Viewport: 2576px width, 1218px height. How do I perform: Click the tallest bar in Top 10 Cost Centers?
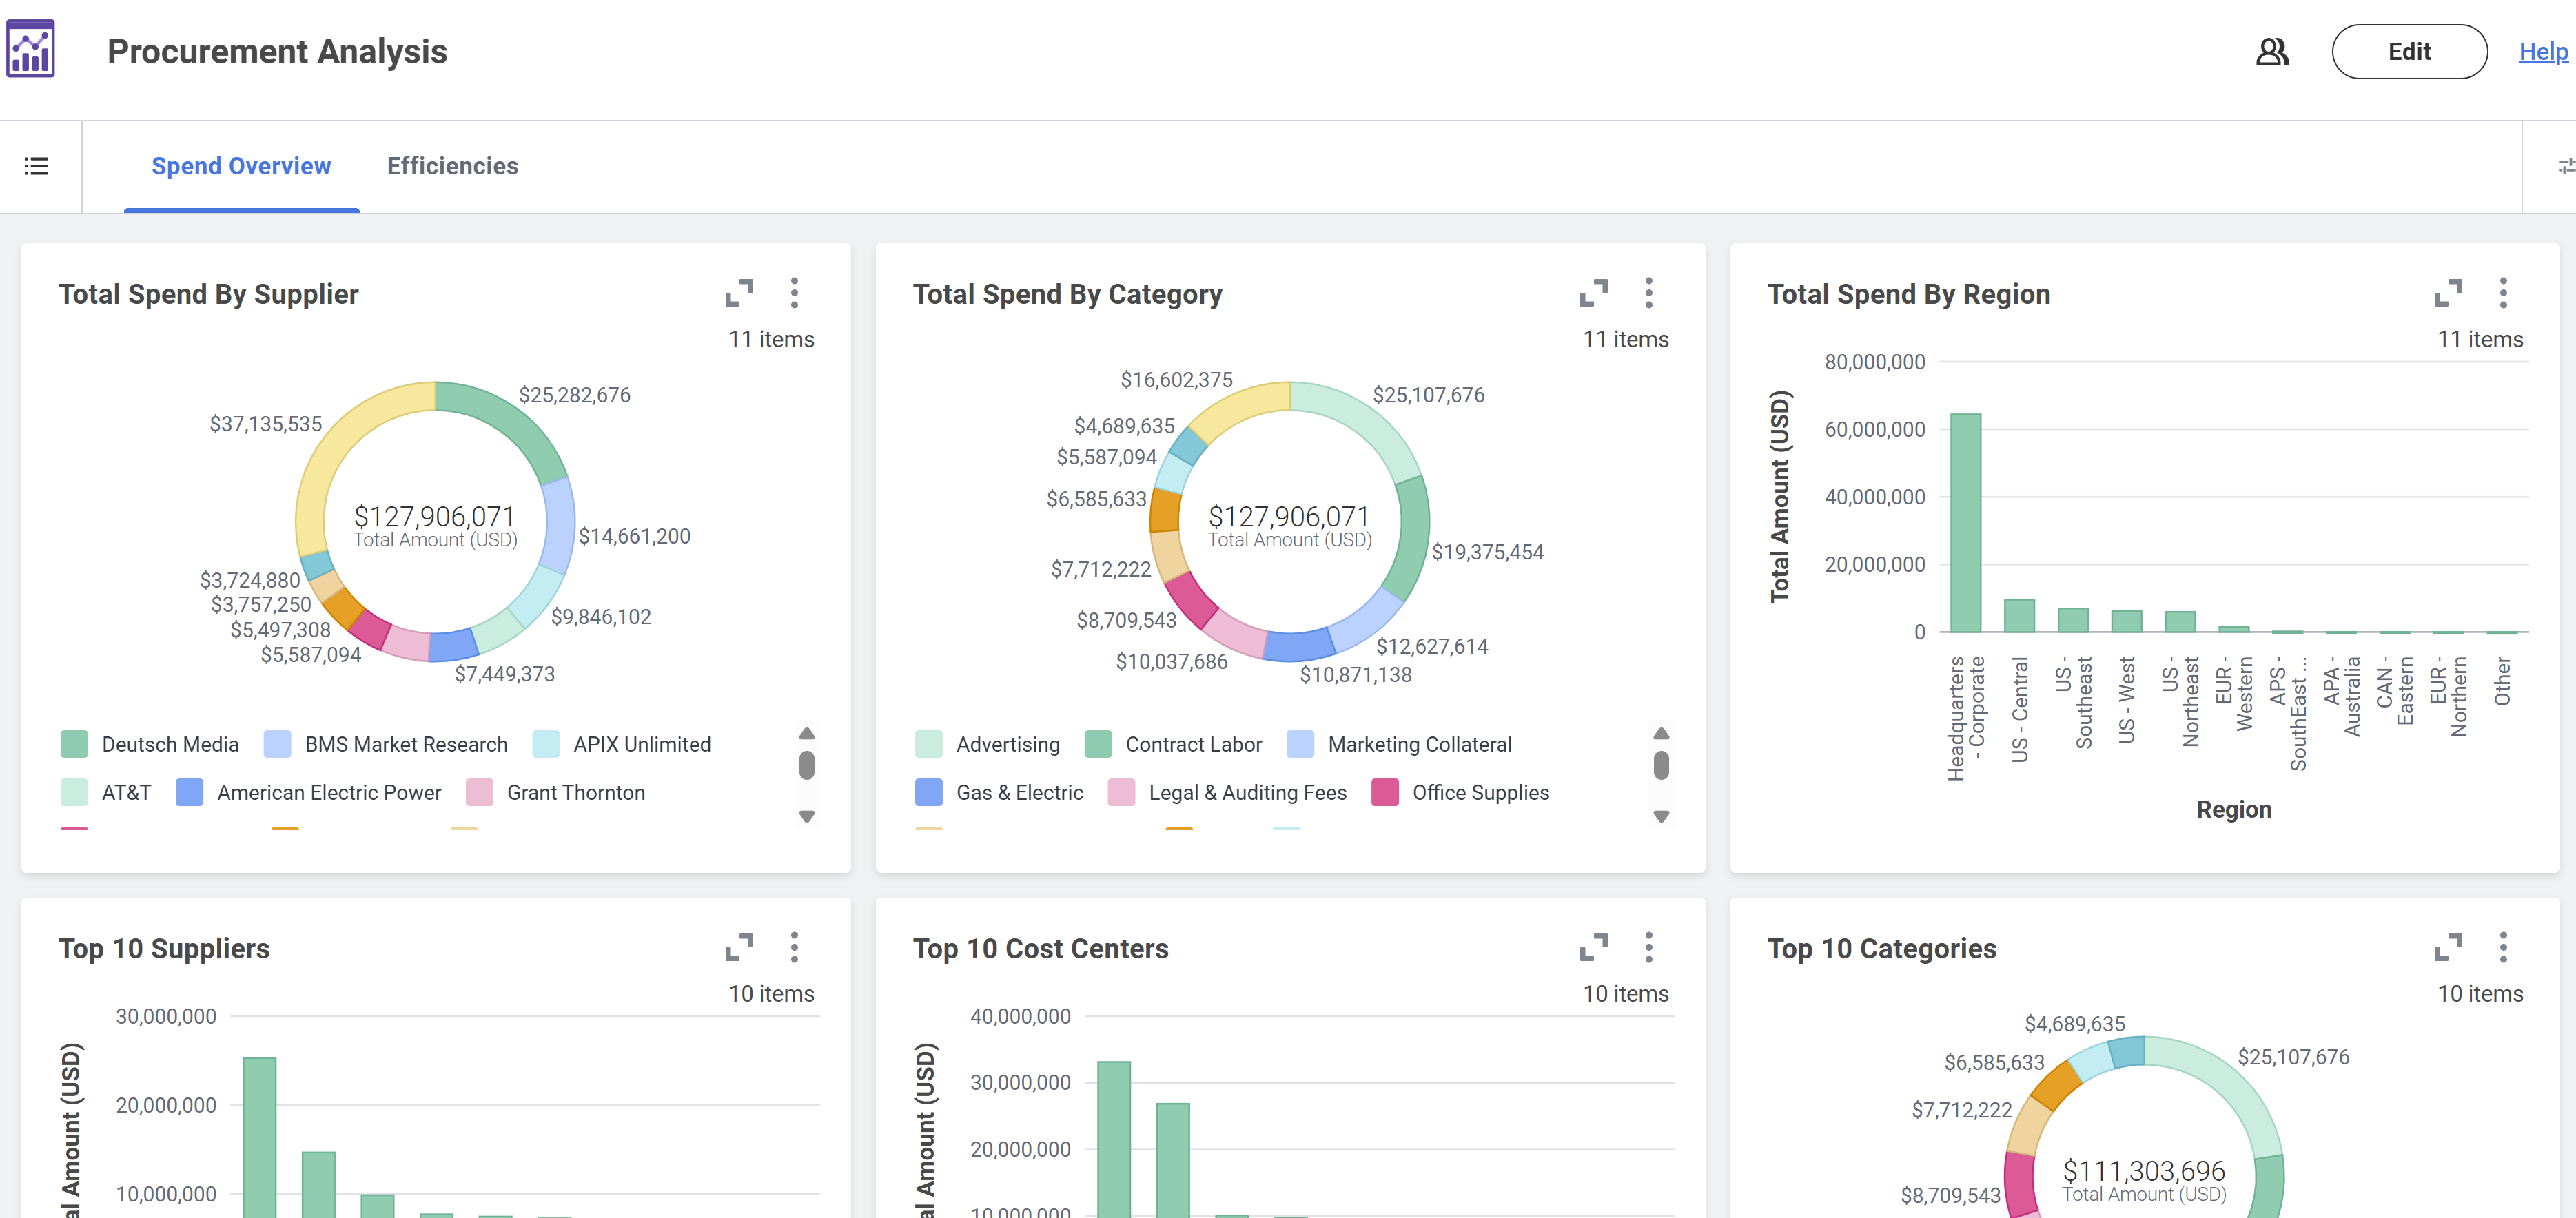(x=1113, y=1139)
